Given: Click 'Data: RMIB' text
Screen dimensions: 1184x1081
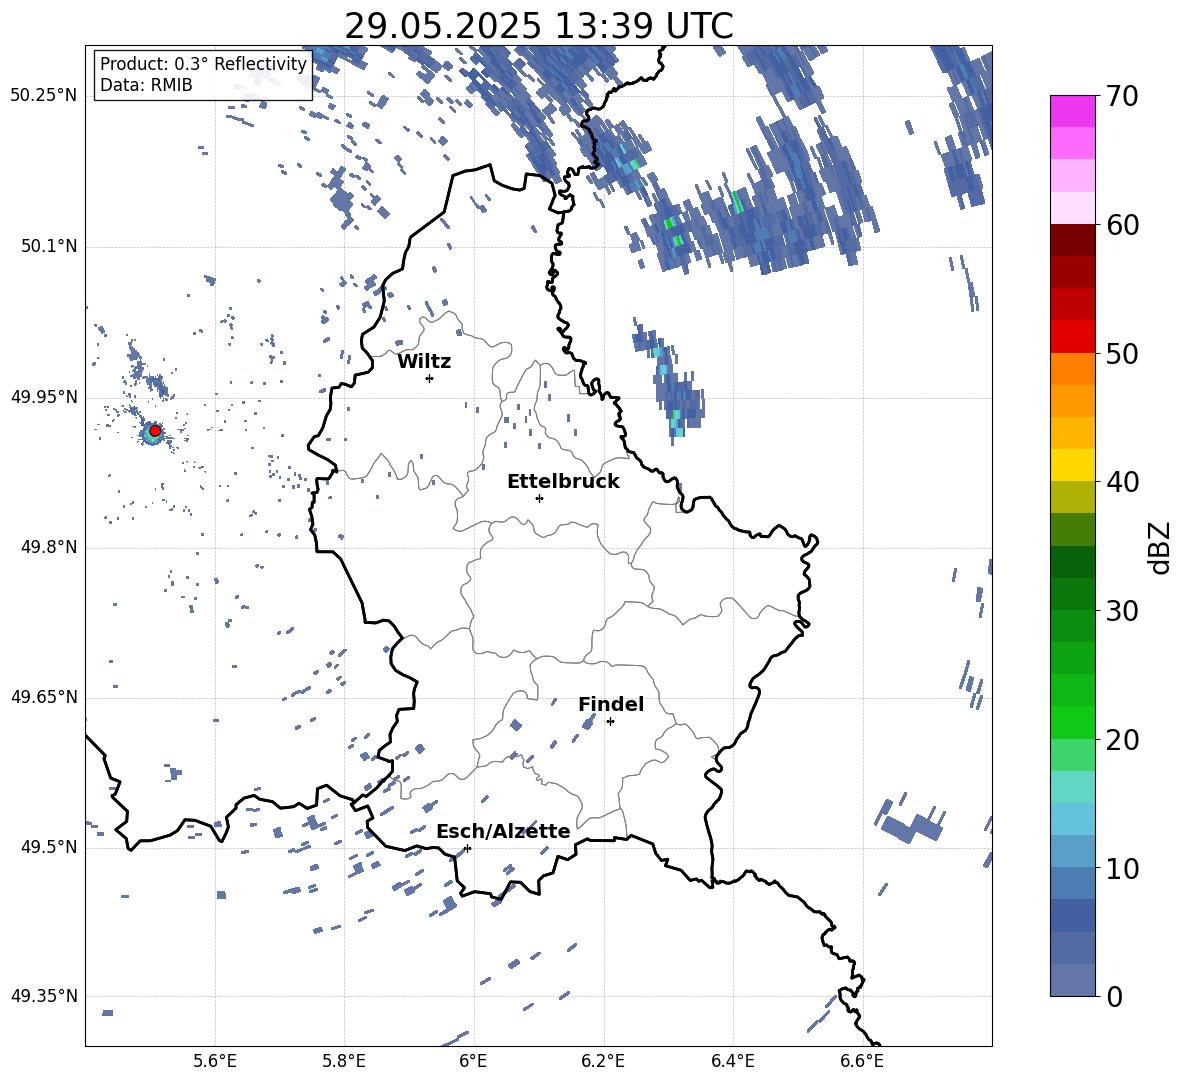Looking at the screenshot, I should [146, 85].
